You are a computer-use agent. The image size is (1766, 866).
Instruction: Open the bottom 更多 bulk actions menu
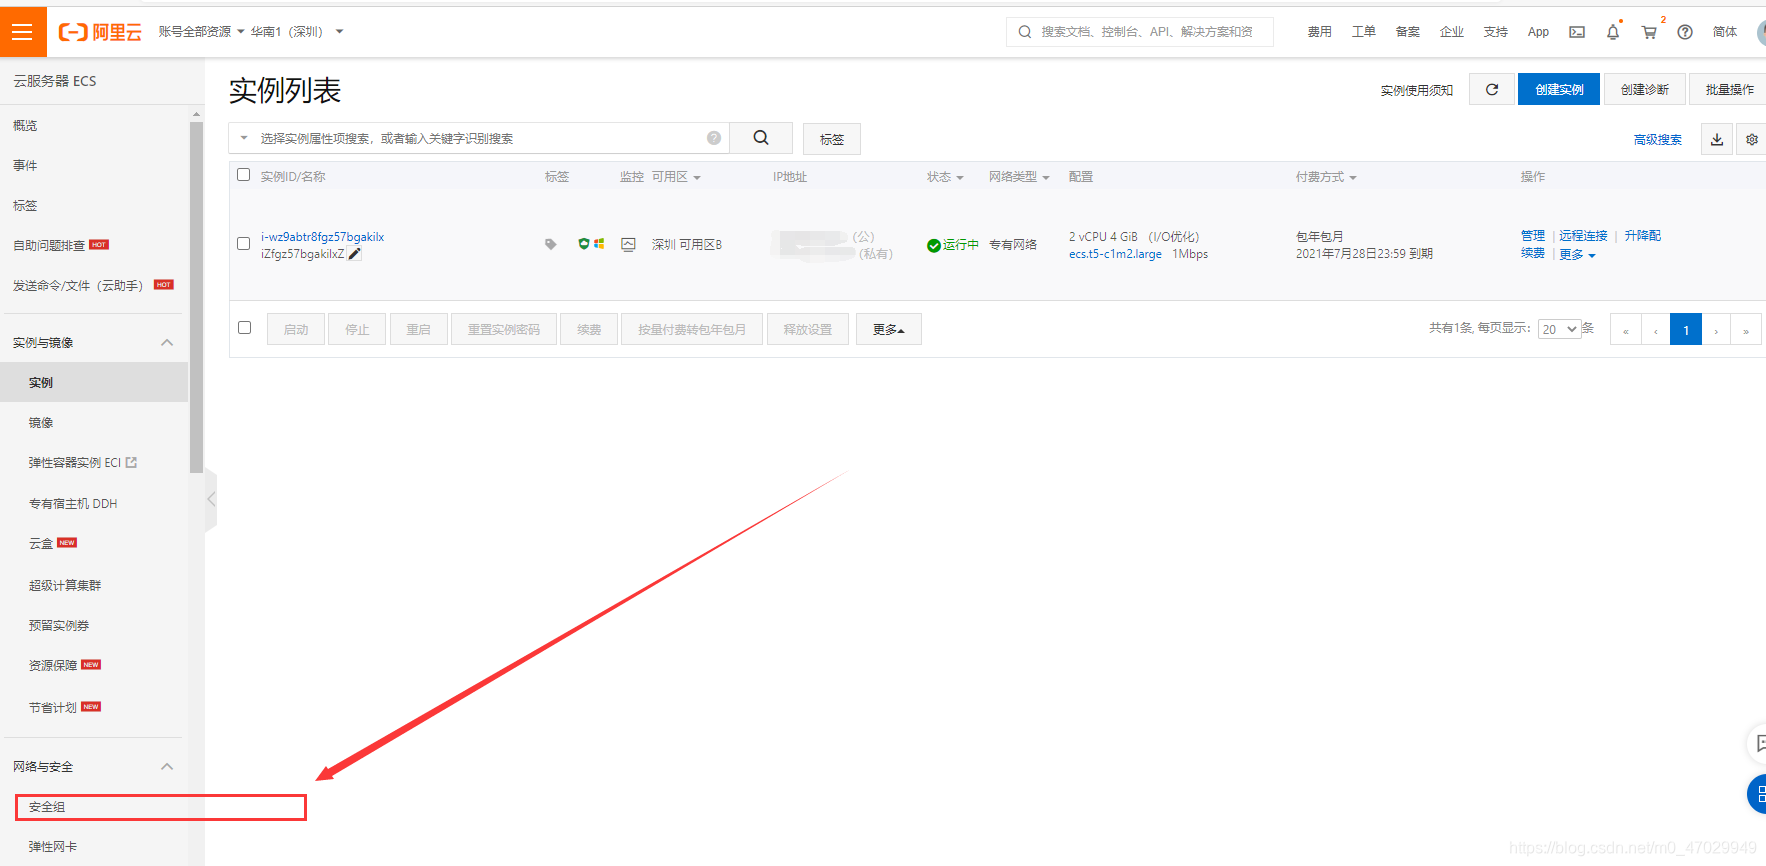[x=888, y=329]
